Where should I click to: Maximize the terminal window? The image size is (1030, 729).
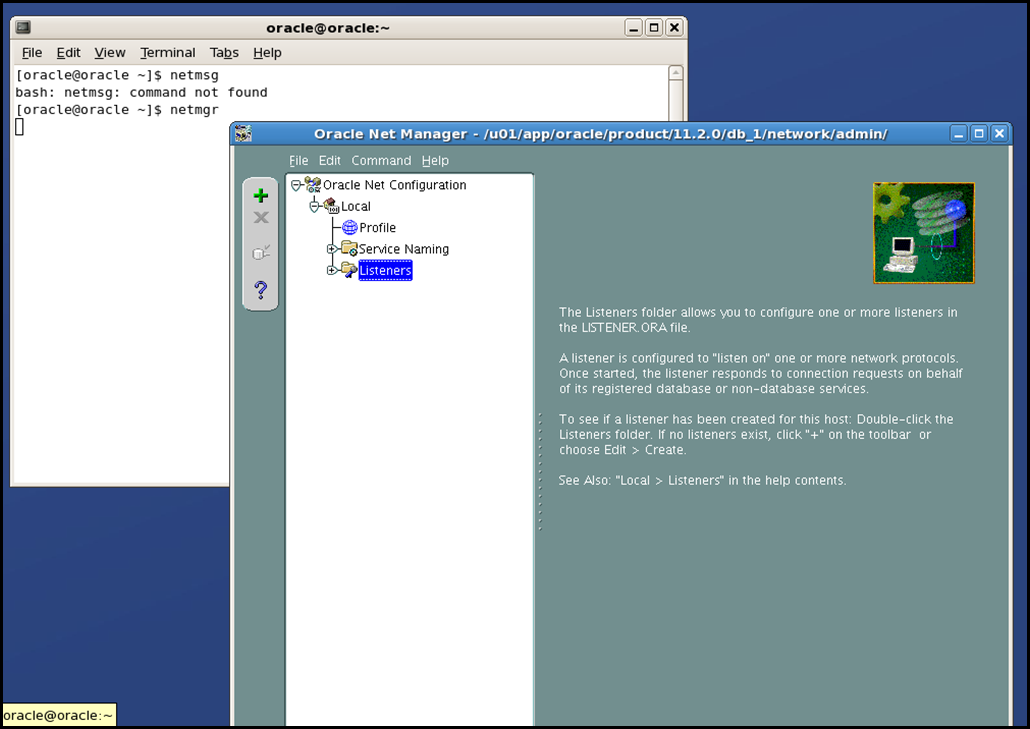(x=654, y=28)
